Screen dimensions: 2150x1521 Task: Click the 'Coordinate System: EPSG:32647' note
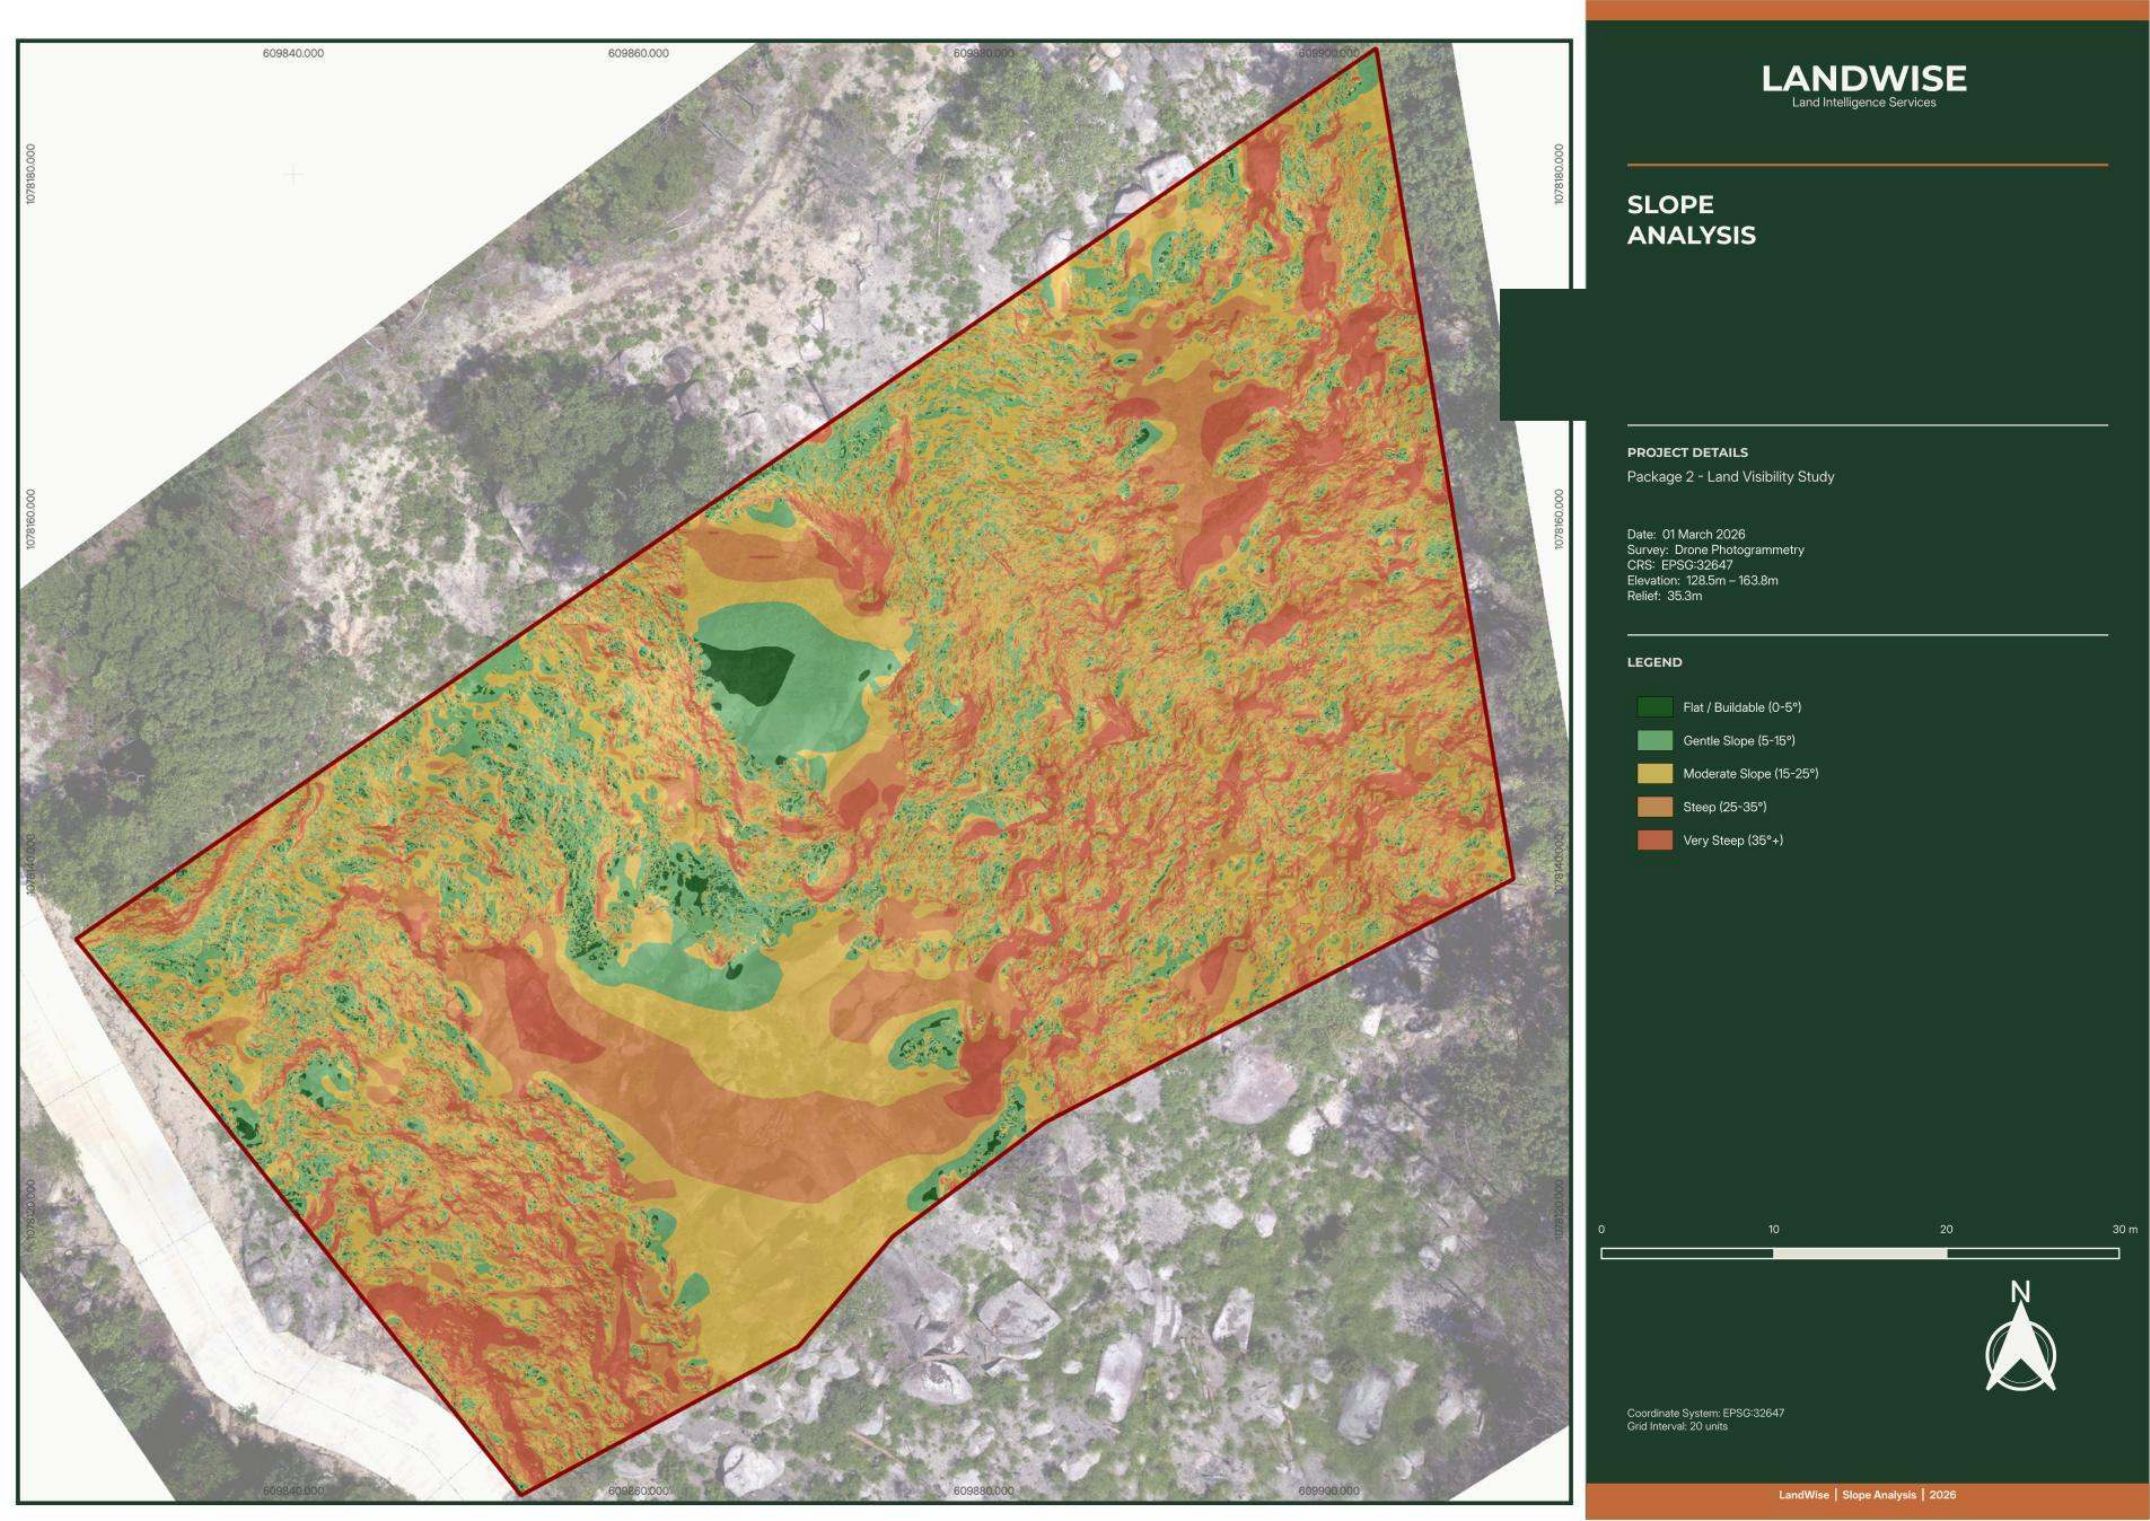pos(1705,1413)
